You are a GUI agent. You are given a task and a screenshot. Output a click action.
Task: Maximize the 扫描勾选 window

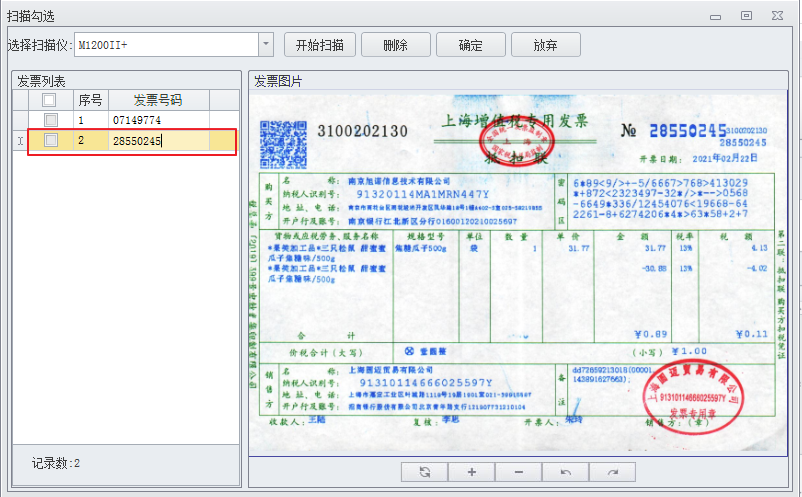click(x=746, y=16)
